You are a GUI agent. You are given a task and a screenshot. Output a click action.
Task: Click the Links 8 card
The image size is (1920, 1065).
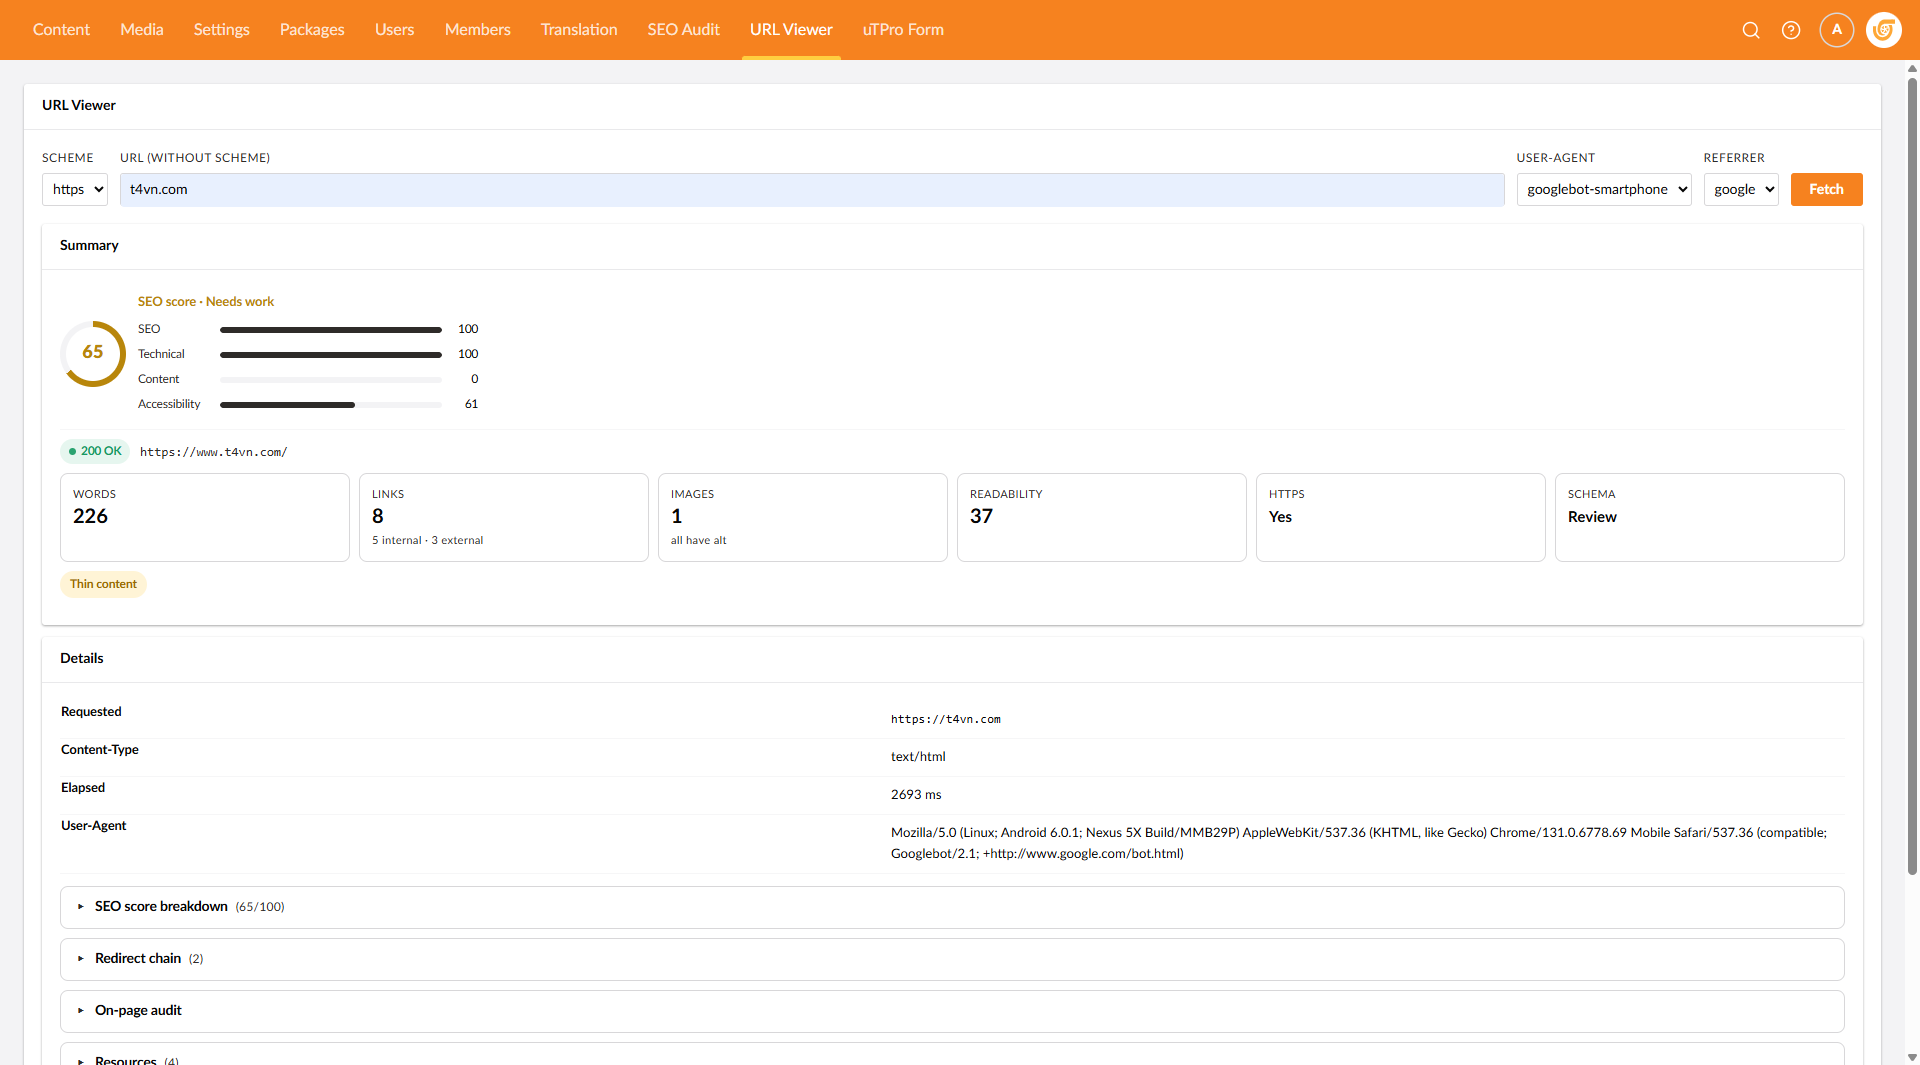tap(504, 517)
